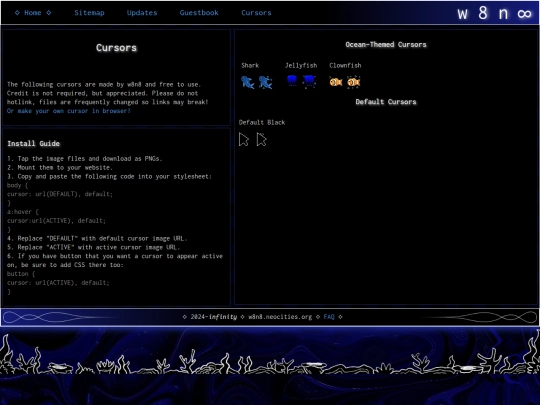Download the Default Black arrow cursor
This screenshot has height=405, width=540.
(x=243, y=140)
